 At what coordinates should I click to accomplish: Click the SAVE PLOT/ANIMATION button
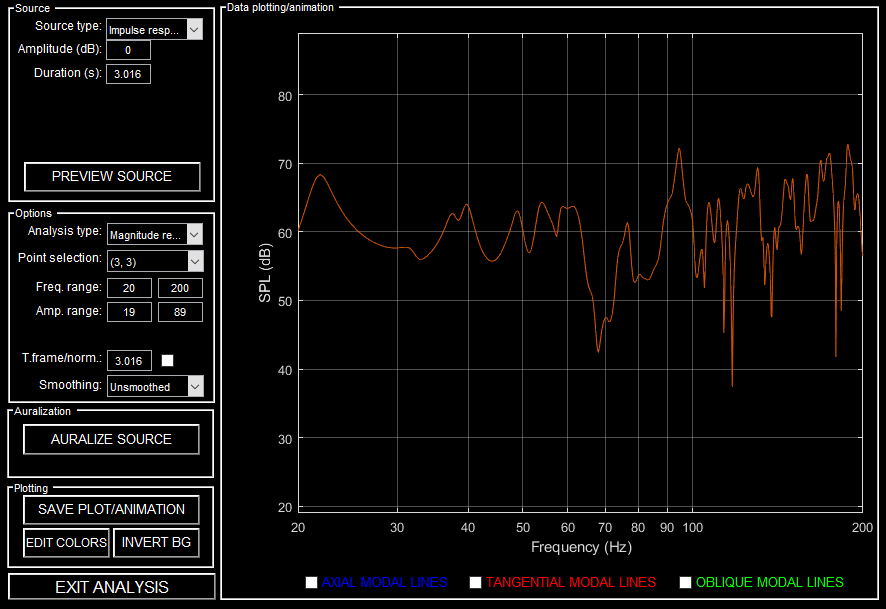point(111,510)
